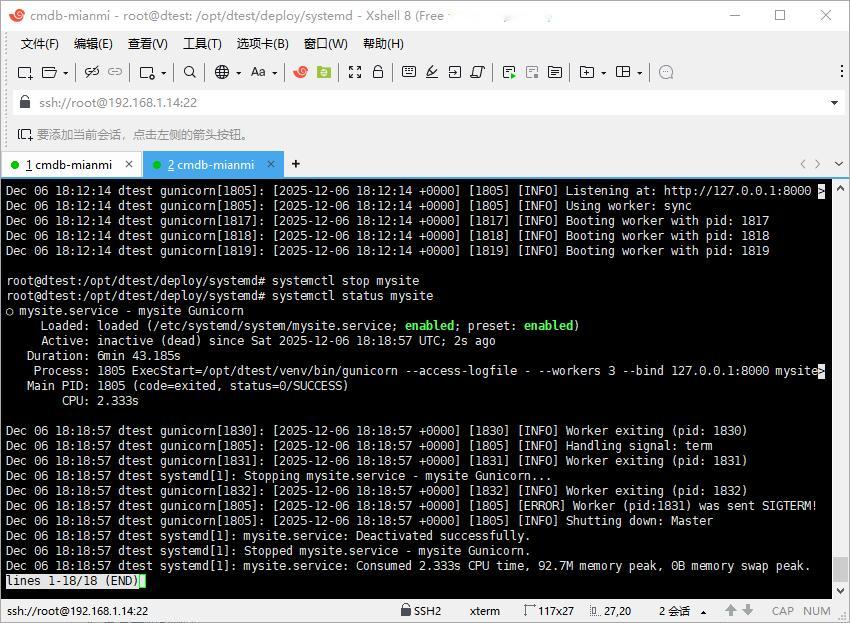The image size is (850, 623).
Task: Open the session properties icon
Action: click(x=147, y=72)
